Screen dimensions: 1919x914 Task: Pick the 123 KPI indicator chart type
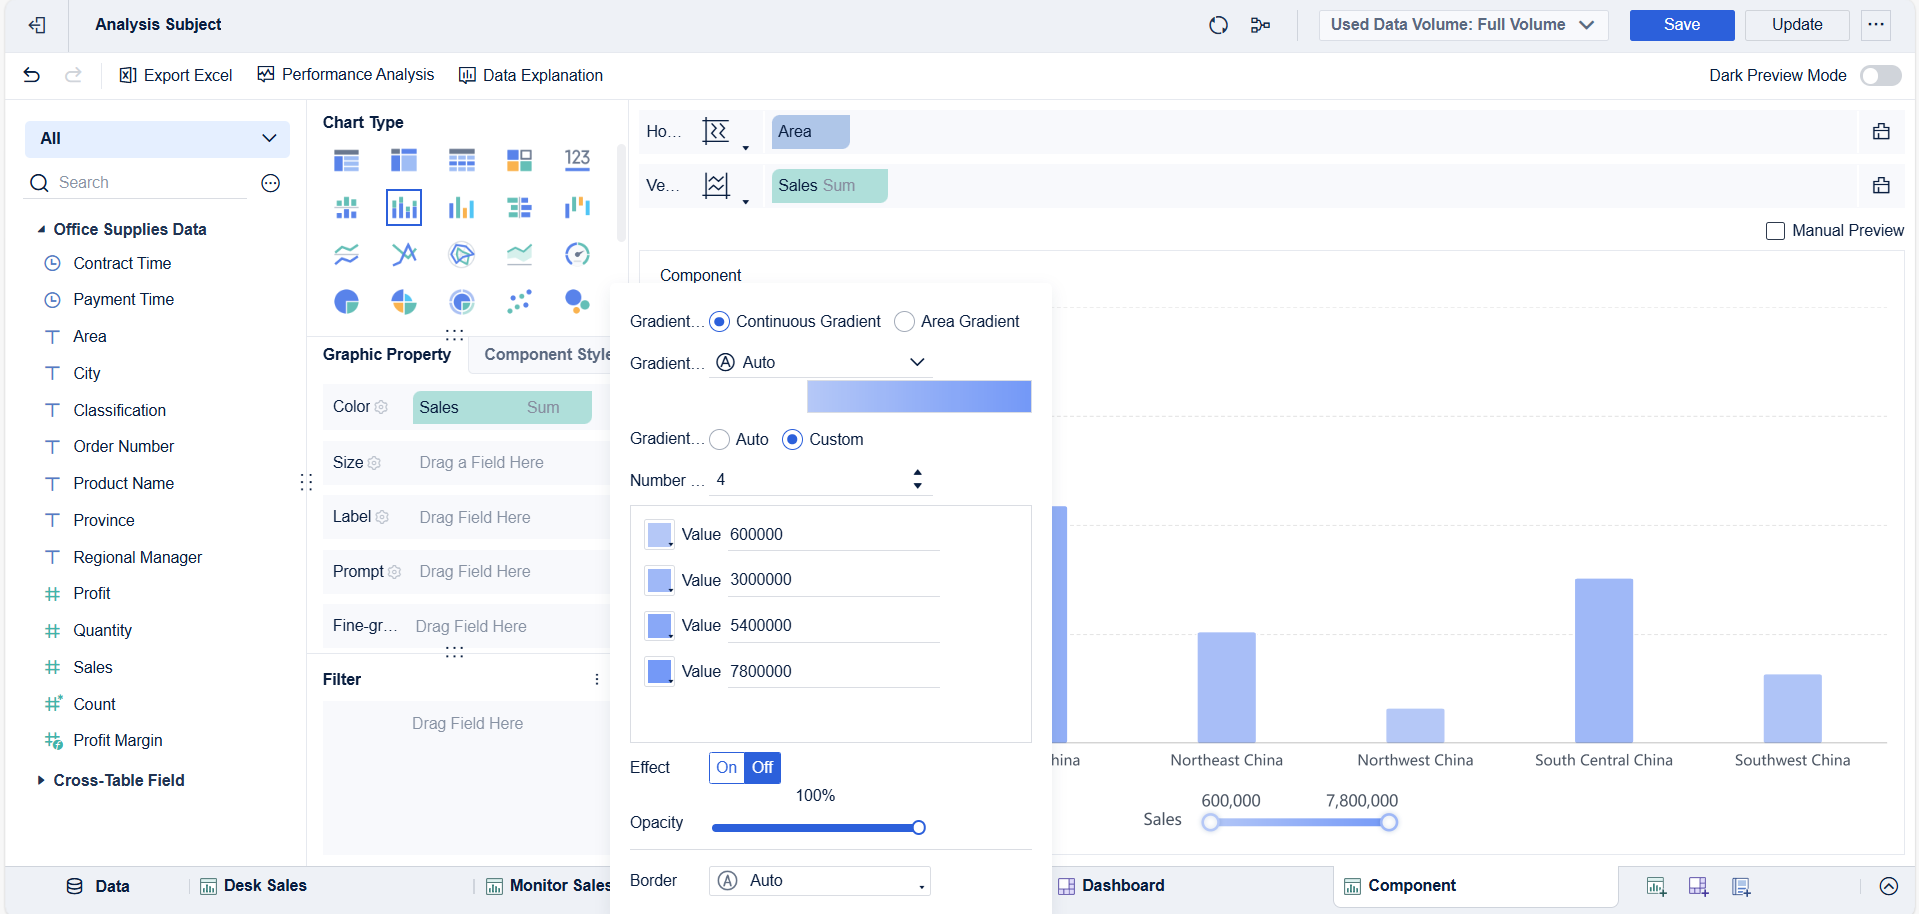coord(577,160)
